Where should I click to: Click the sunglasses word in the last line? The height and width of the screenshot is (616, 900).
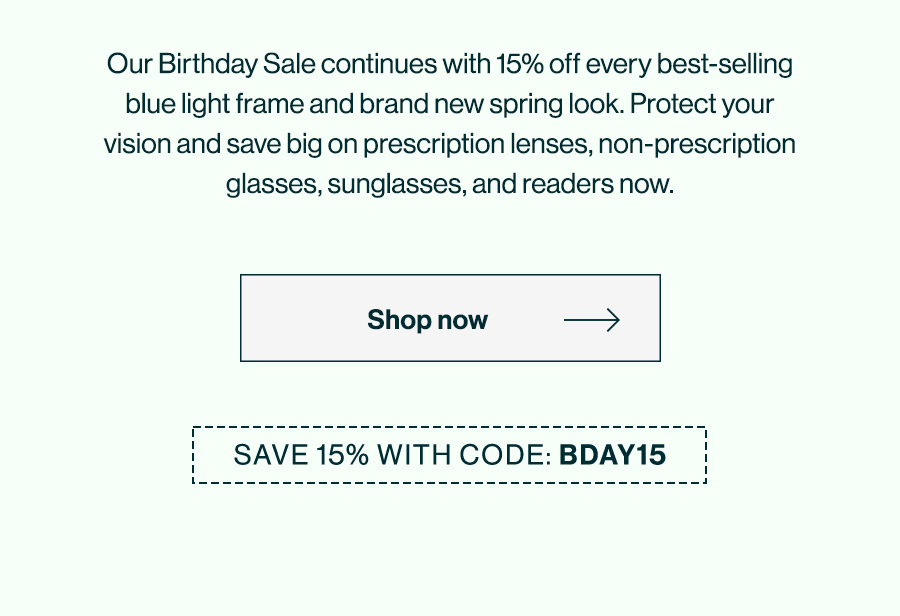click(397, 184)
